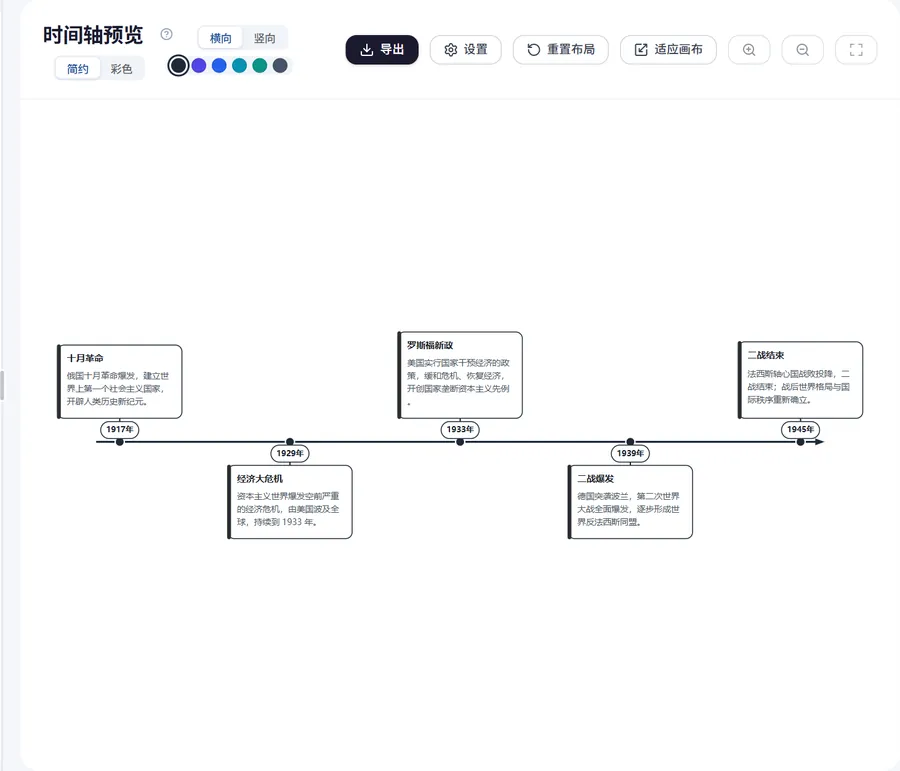Screen dimensions: 900x771
Task: Click the help question mark icon
Action: point(166,34)
